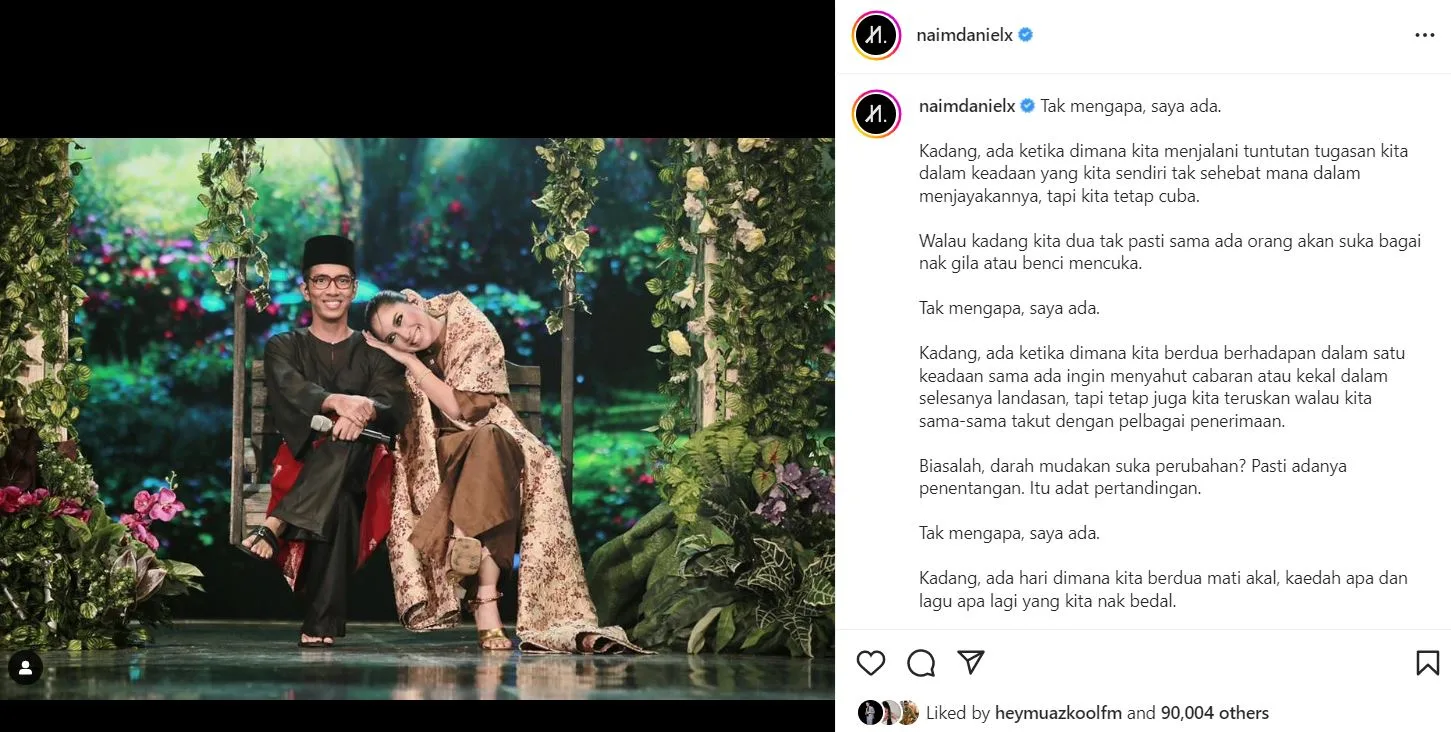Click the header profile picture logo
Screen dimensions: 1451x732
(877, 35)
